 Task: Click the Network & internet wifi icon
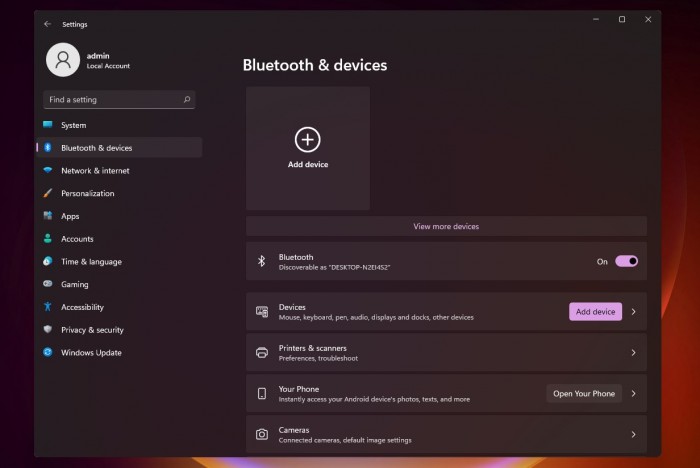(47, 171)
